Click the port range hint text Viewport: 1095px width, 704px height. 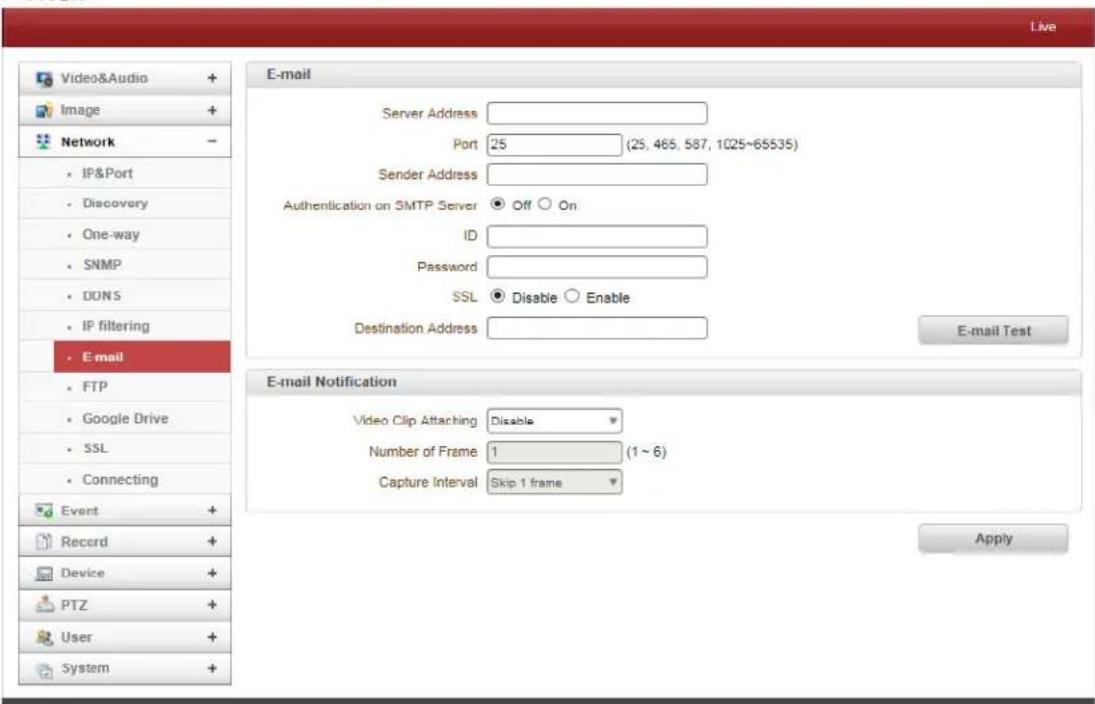point(712,145)
